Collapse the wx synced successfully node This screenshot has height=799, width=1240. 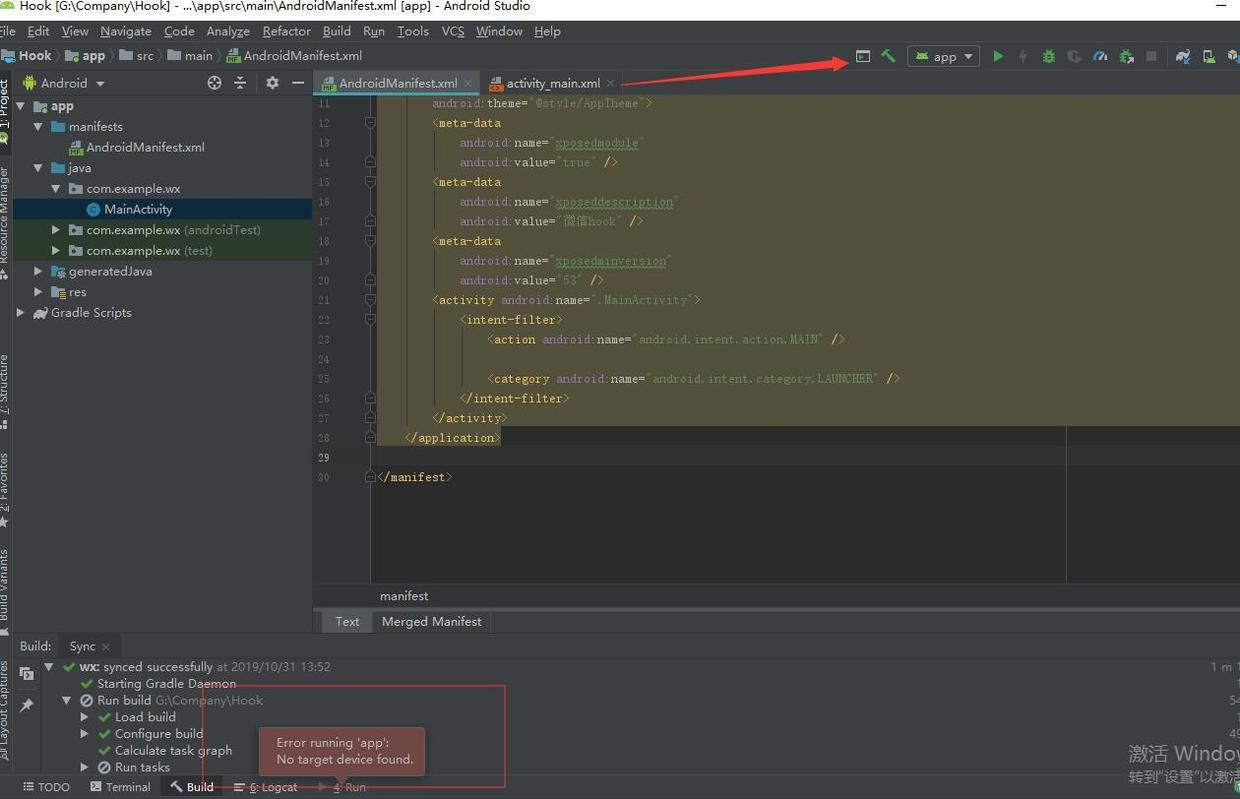pyautogui.click(x=48, y=667)
